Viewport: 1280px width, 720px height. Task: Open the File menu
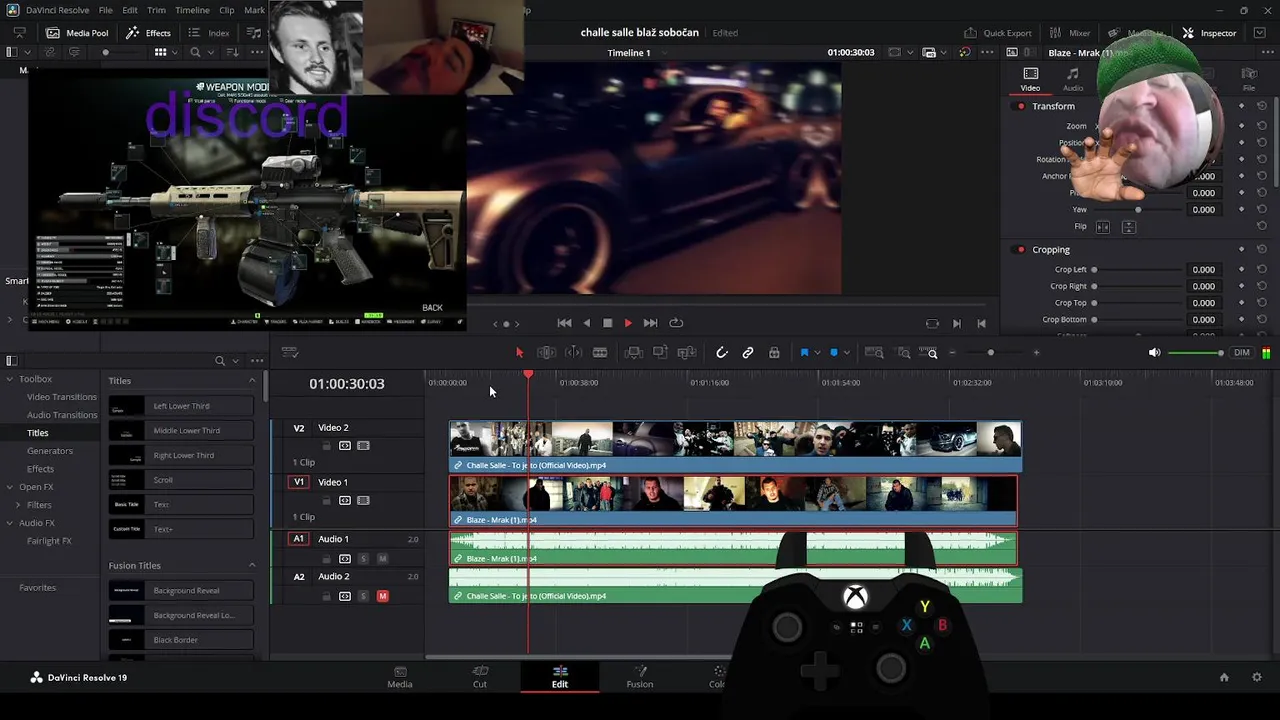click(x=105, y=10)
